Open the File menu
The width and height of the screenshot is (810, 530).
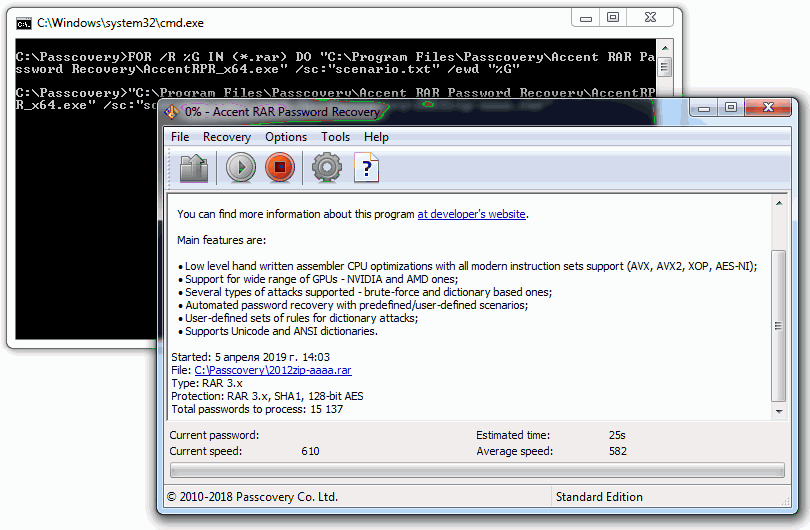[180, 137]
